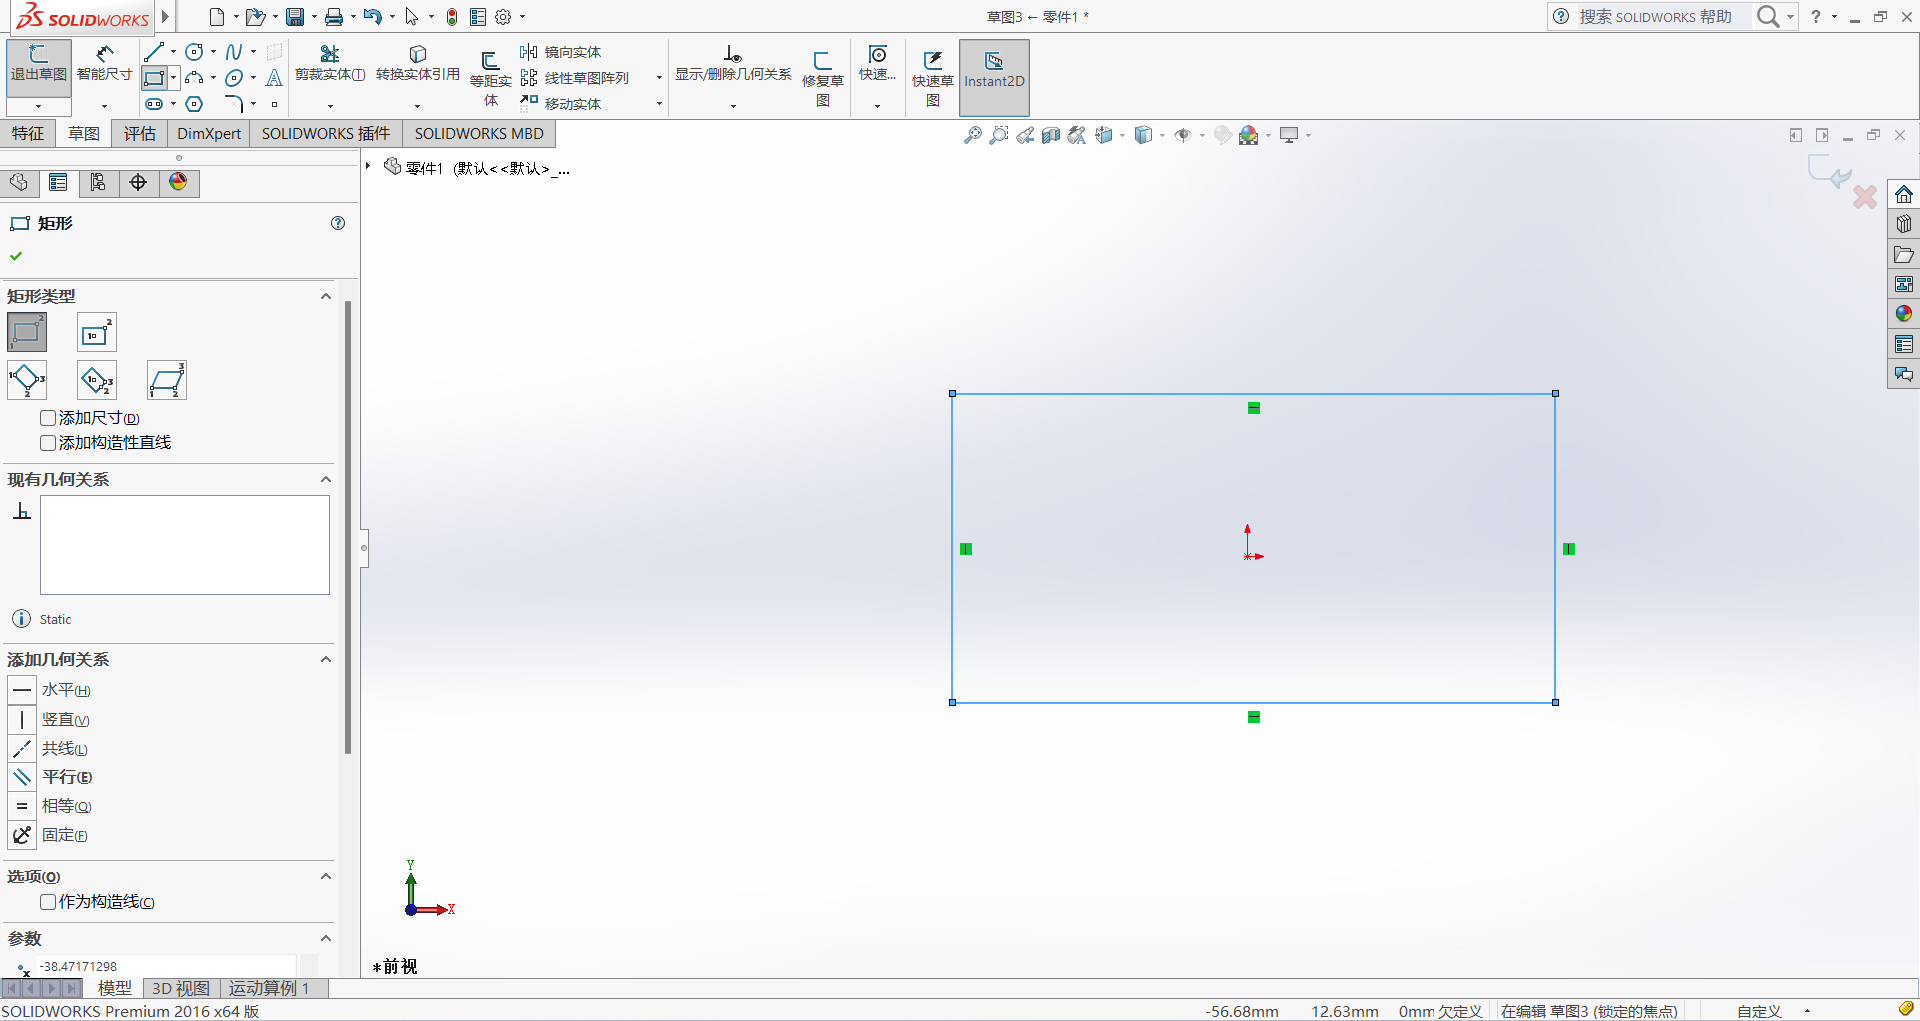Open the Design Library task pane tab
The image size is (1920, 1021).
point(1904,224)
